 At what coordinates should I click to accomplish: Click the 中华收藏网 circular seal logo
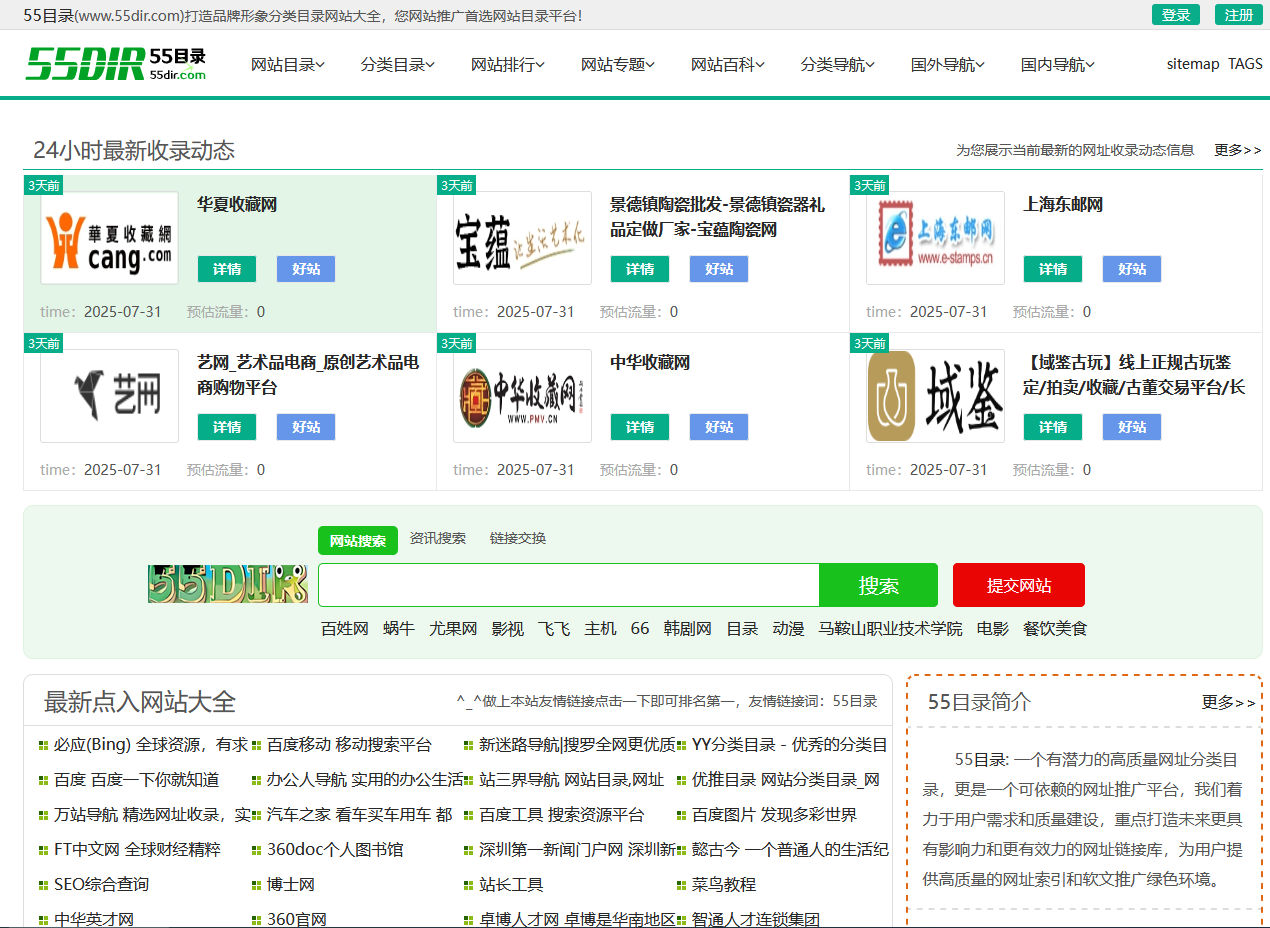pyautogui.click(x=522, y=396)
